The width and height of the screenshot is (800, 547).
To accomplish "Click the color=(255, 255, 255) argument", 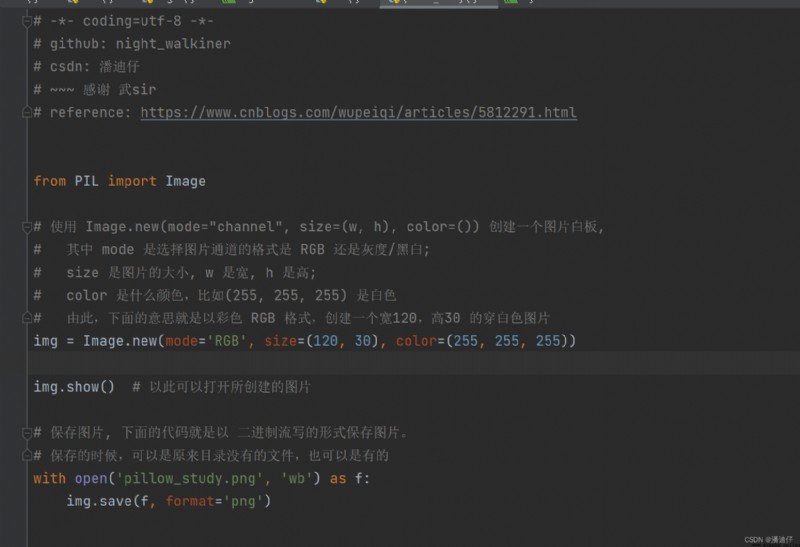I will 482,341.
